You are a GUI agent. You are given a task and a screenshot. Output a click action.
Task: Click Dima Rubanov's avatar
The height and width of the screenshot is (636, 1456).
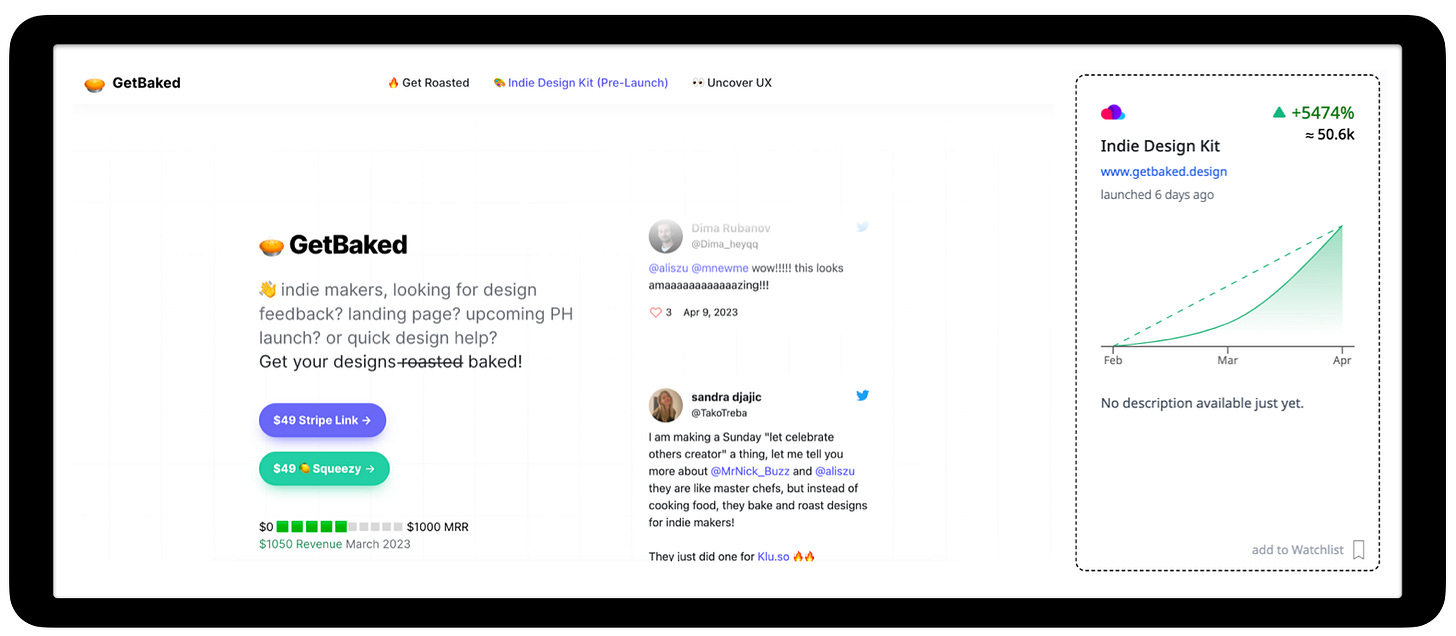click(x=666, y=237)
